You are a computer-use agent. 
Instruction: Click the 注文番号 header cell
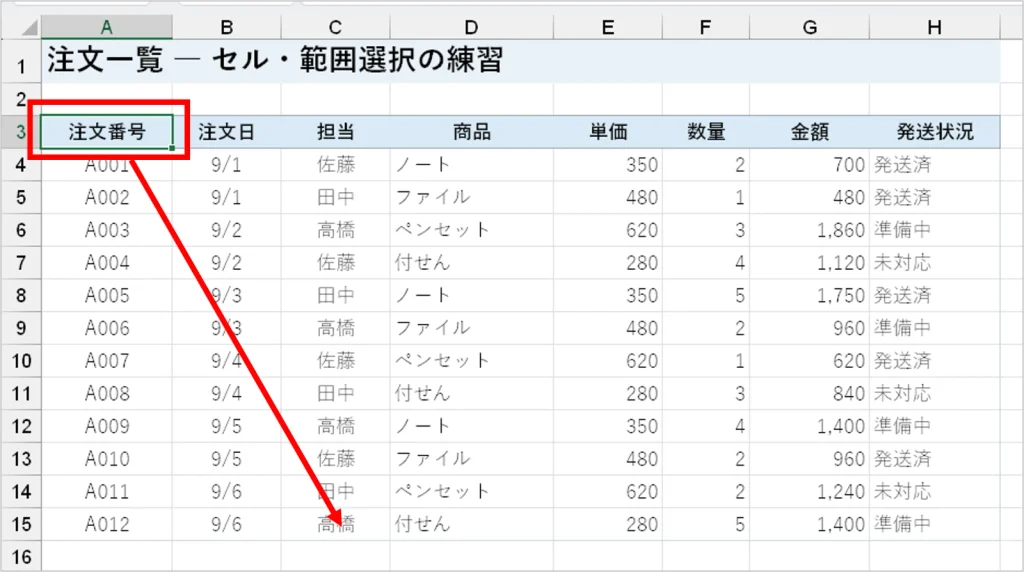click(106, 132)
